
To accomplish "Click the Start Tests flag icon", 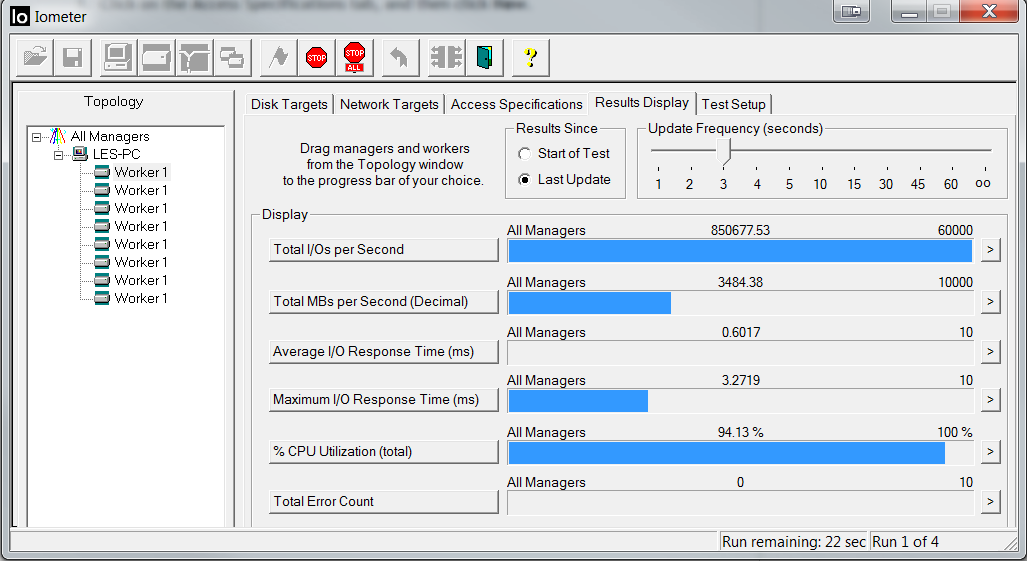I will pos(278,58).
